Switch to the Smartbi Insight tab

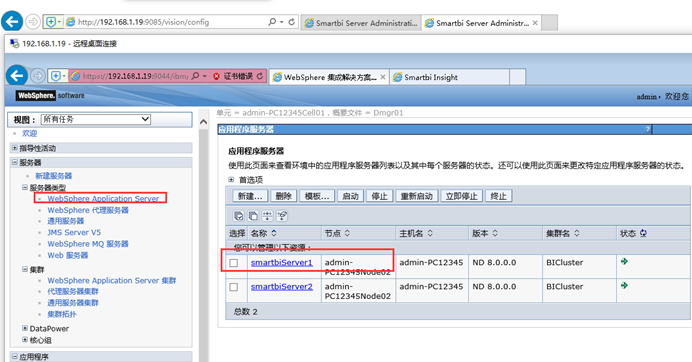[x=449, y=77]
